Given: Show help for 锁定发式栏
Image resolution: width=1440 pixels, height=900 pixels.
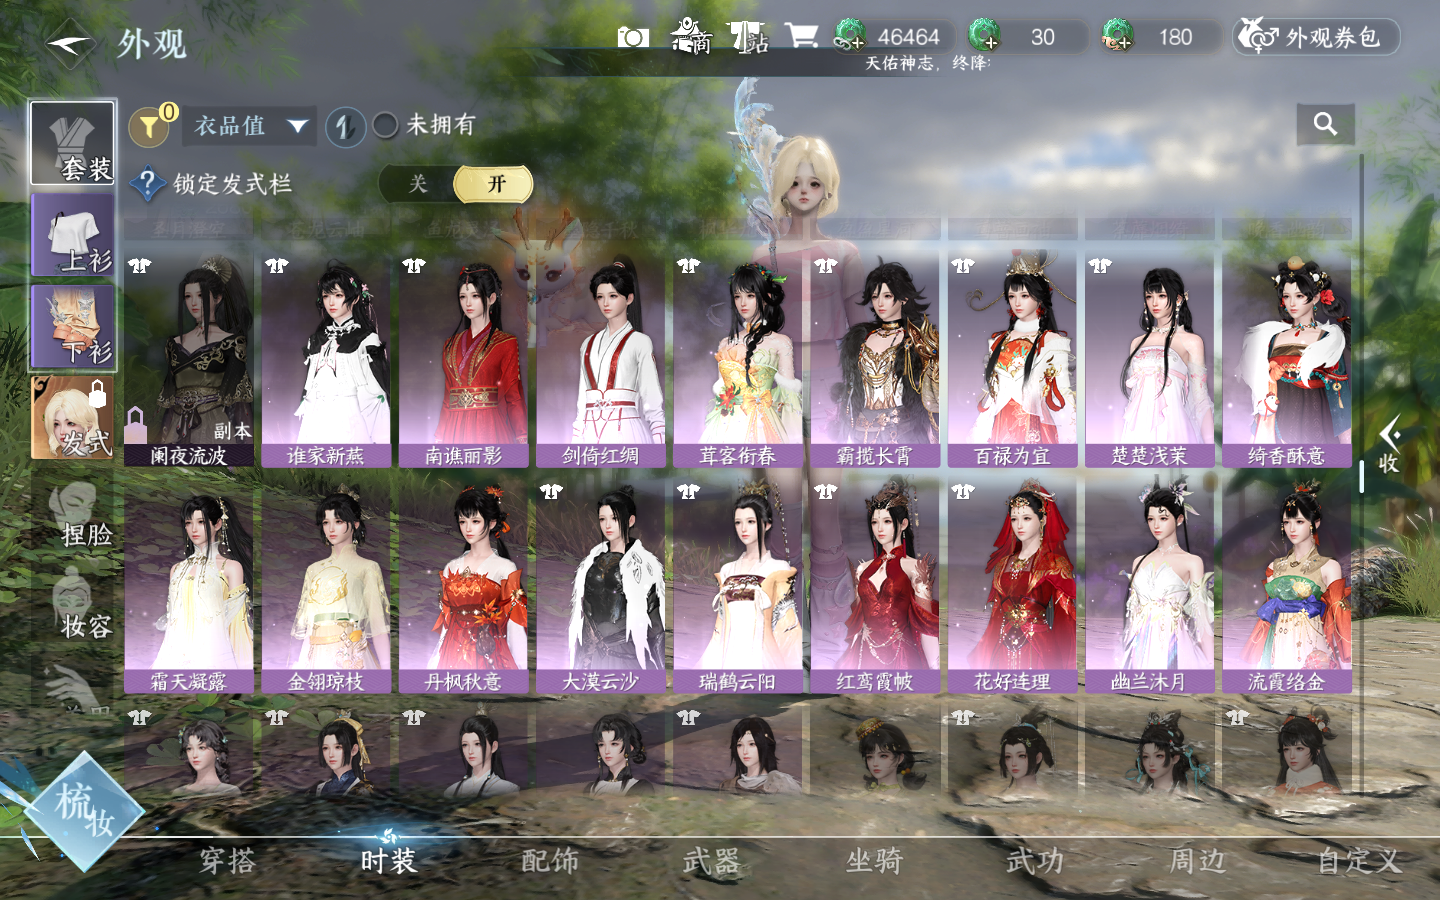Looking at the screenshot, I should 147,184.
